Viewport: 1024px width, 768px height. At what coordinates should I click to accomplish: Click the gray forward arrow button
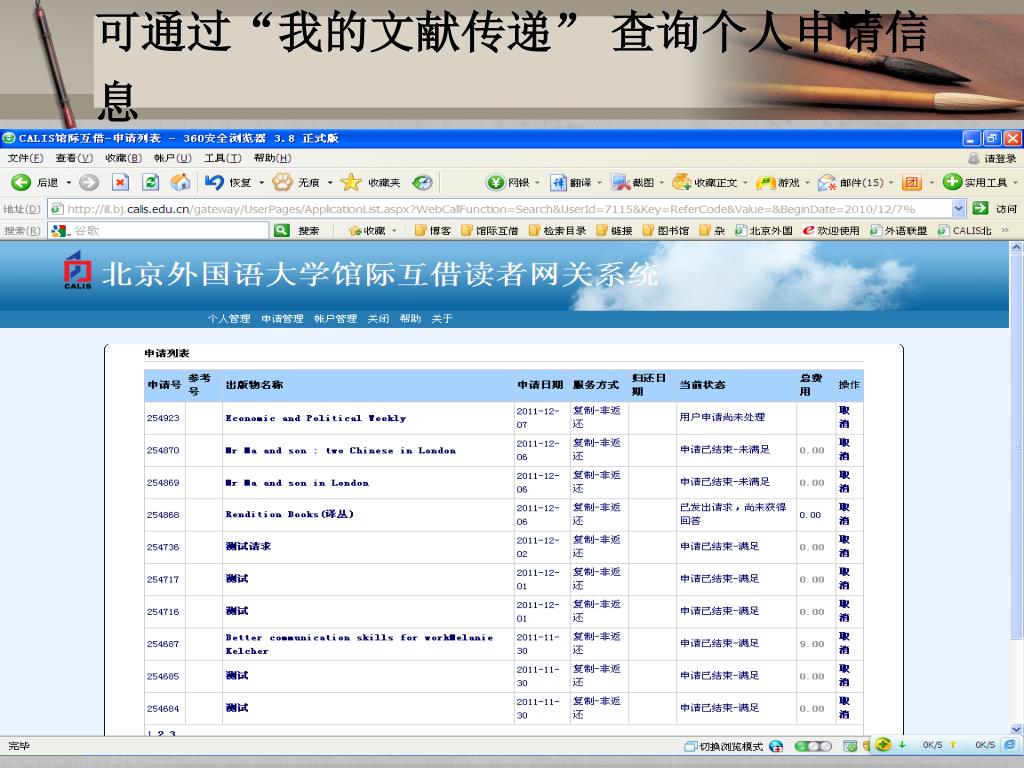[89, 182]
